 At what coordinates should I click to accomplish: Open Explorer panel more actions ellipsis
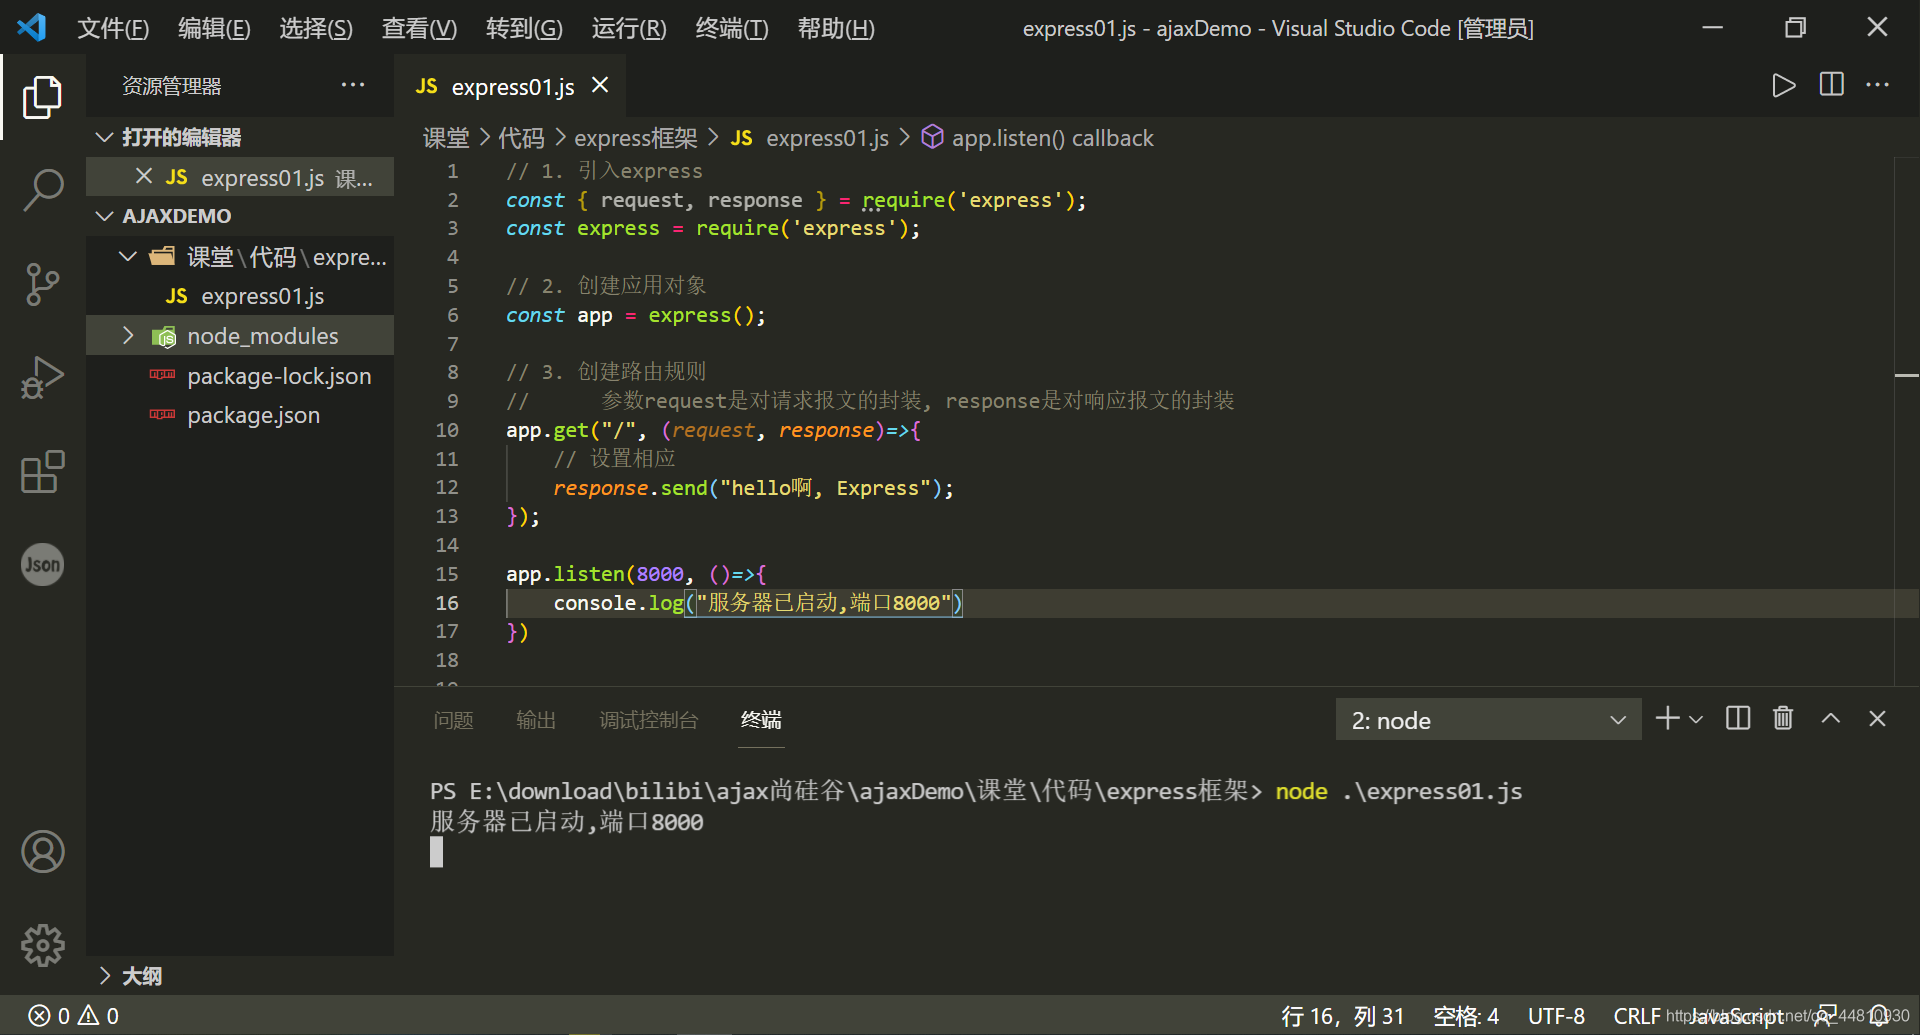coord(353,86)
